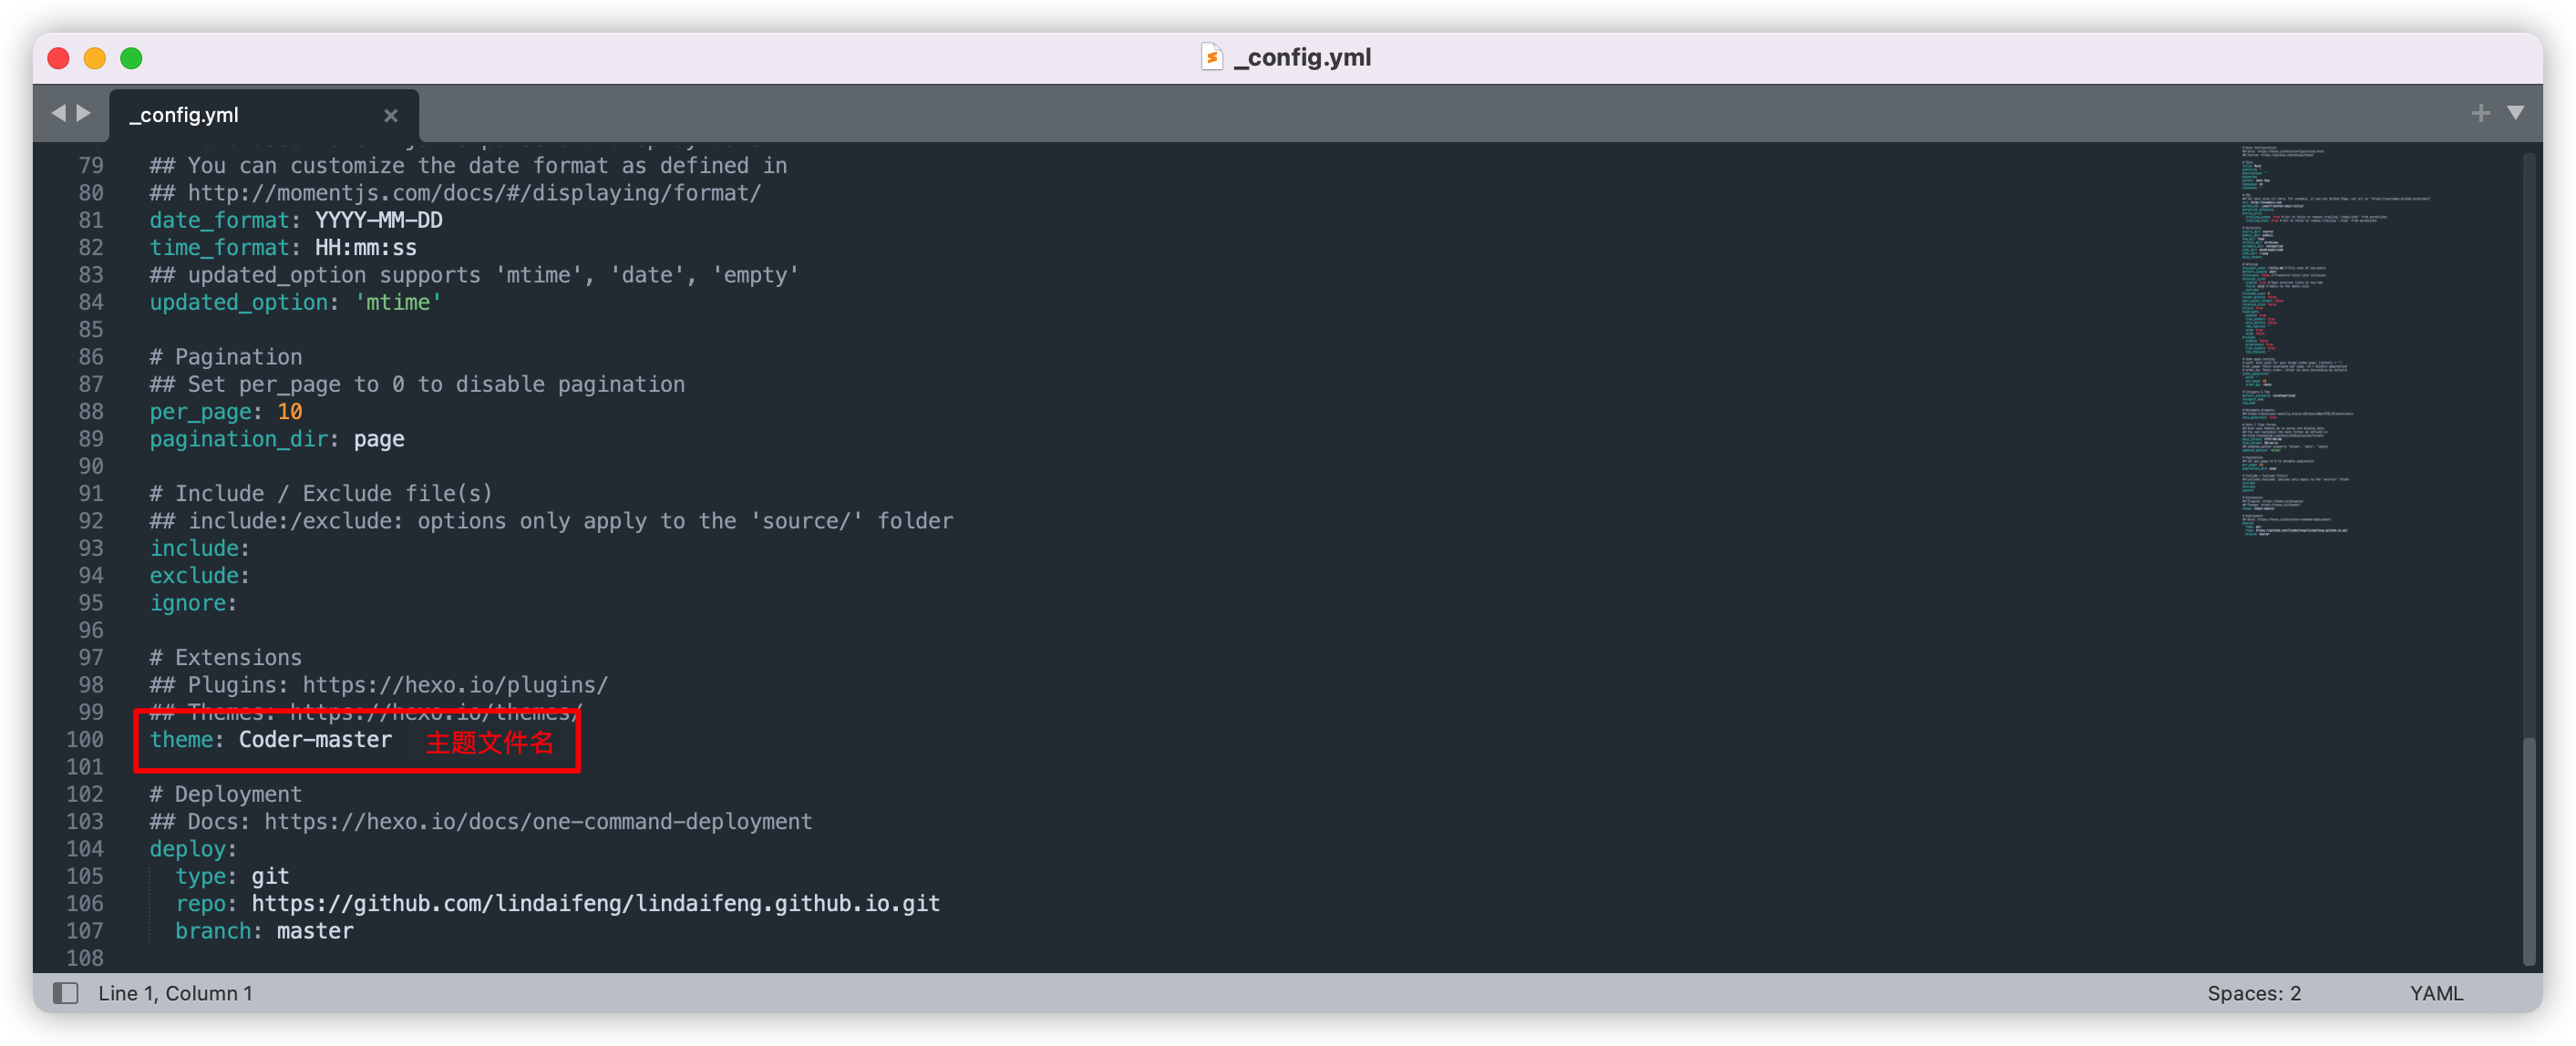This screenshot has width=2576, height=1046.
Task: Click the per_page value 10
Action: pos(290,411)
